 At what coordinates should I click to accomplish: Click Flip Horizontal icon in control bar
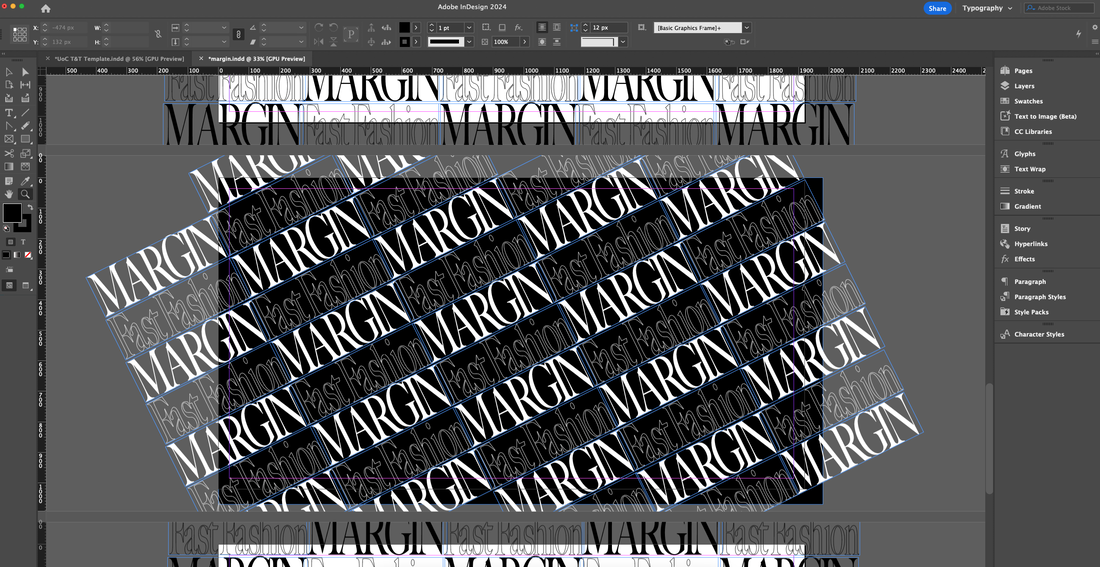point(319,41)
